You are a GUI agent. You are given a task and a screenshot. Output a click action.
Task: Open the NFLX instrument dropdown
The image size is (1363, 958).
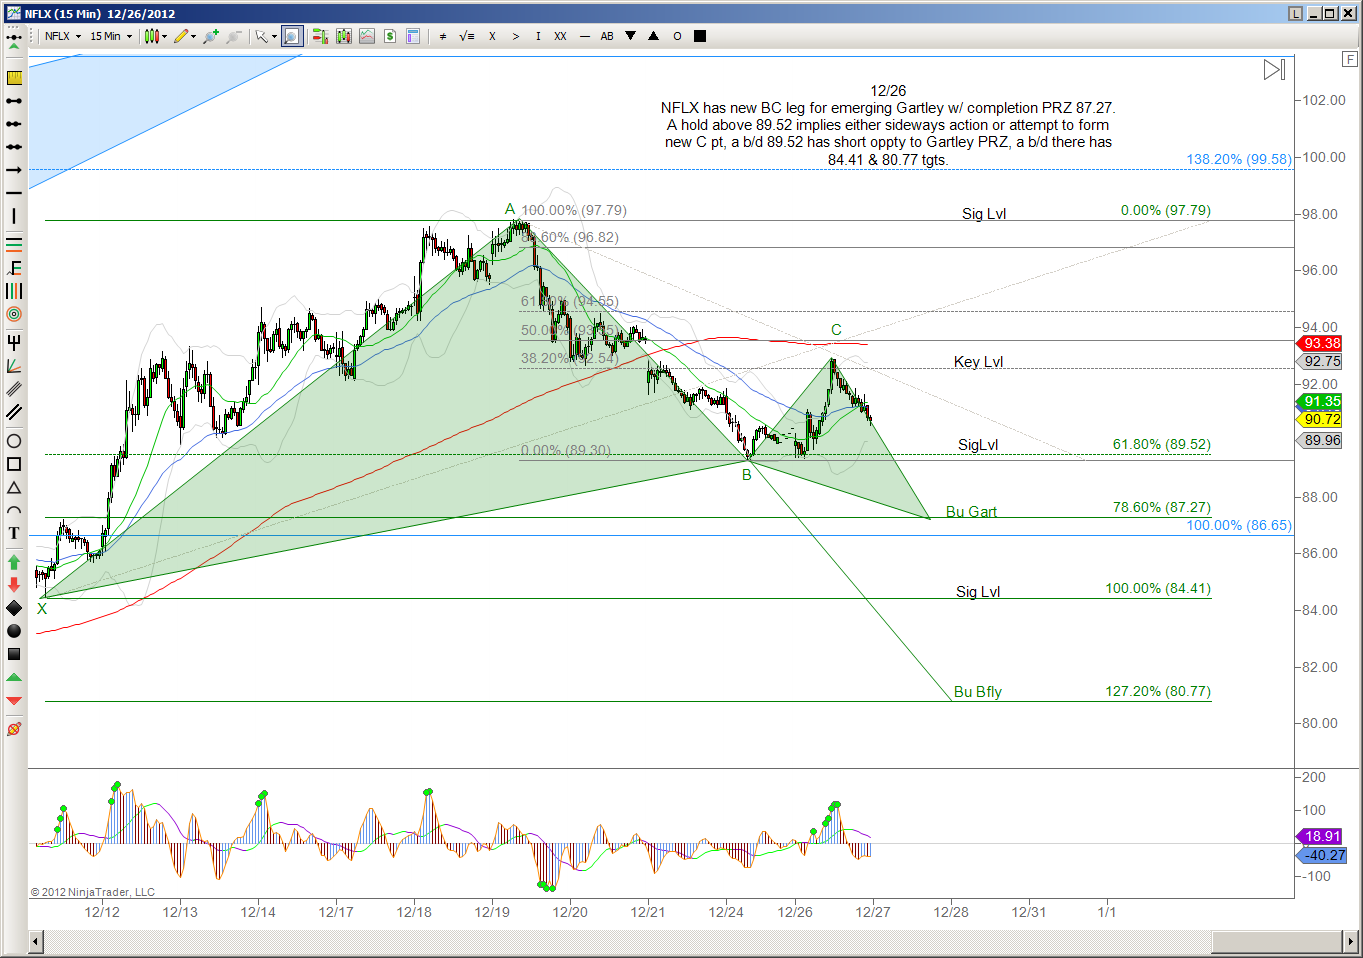coord(63,36)
